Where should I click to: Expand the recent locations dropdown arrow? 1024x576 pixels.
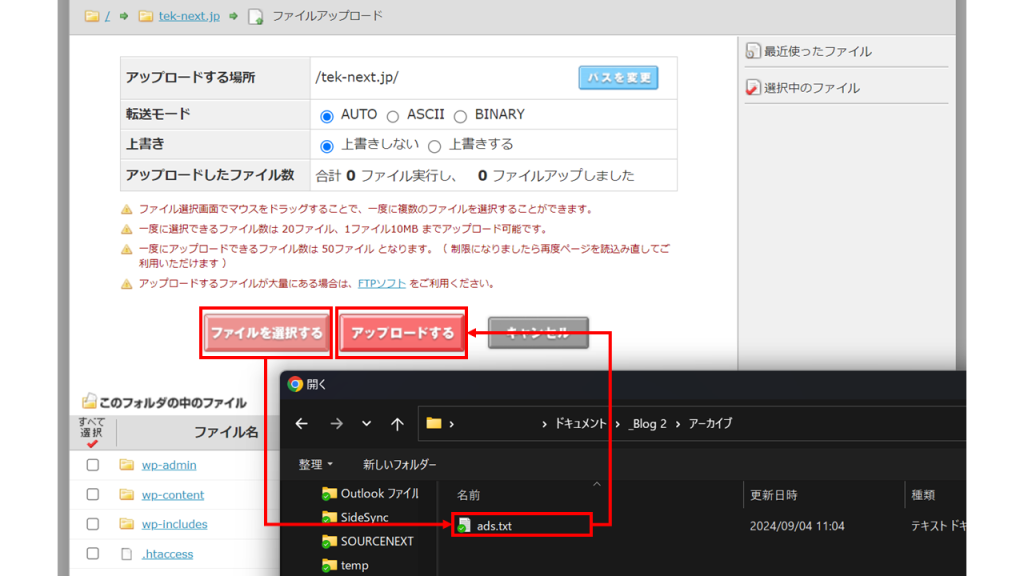366,424
